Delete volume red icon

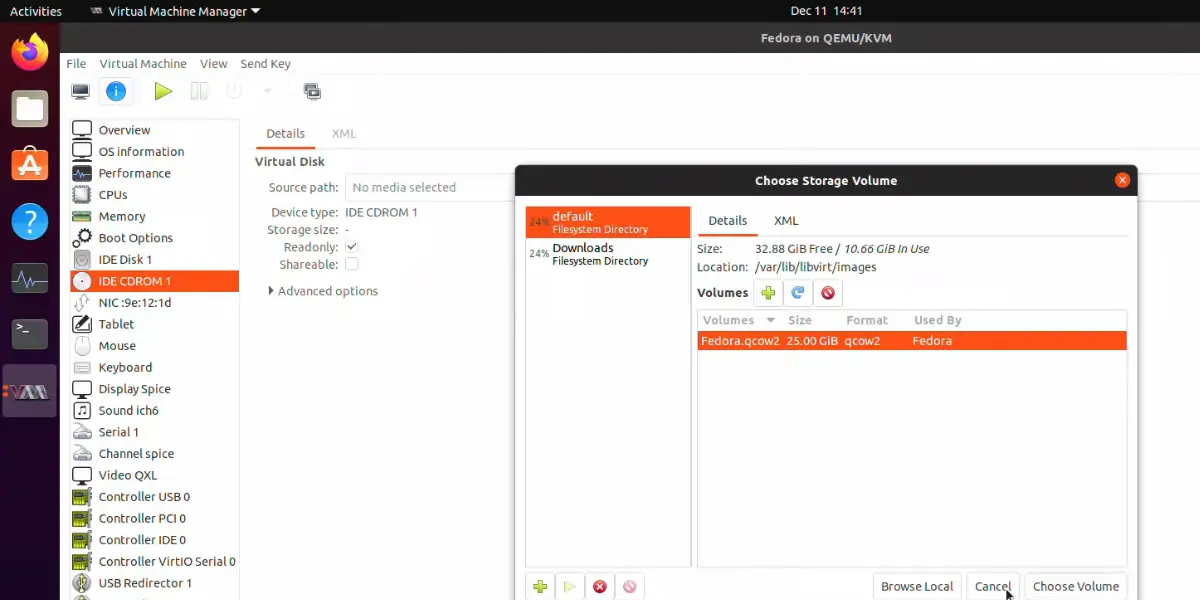[828, 293]
